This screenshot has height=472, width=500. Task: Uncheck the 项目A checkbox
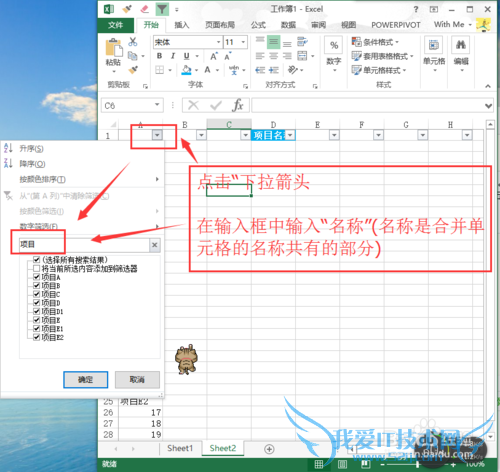pos(37,277)
